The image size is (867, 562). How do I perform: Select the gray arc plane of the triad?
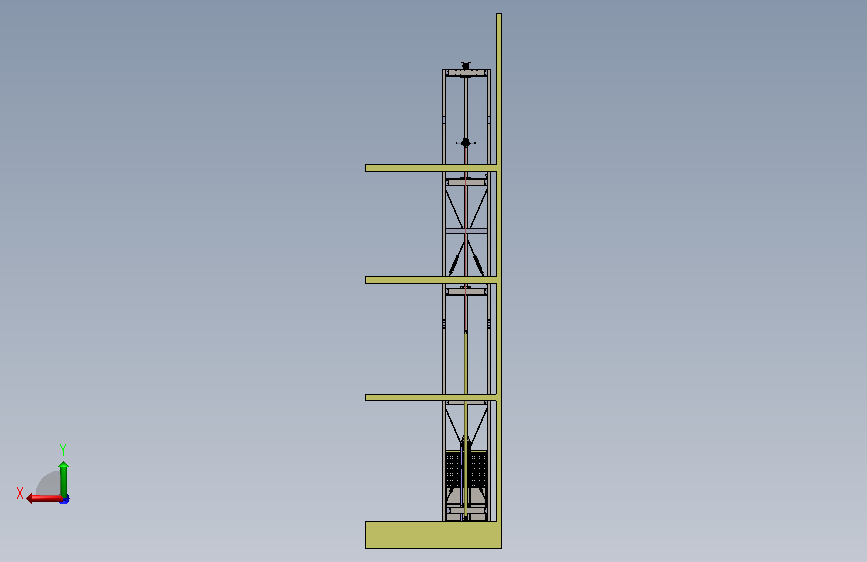(x=49, y=483)
